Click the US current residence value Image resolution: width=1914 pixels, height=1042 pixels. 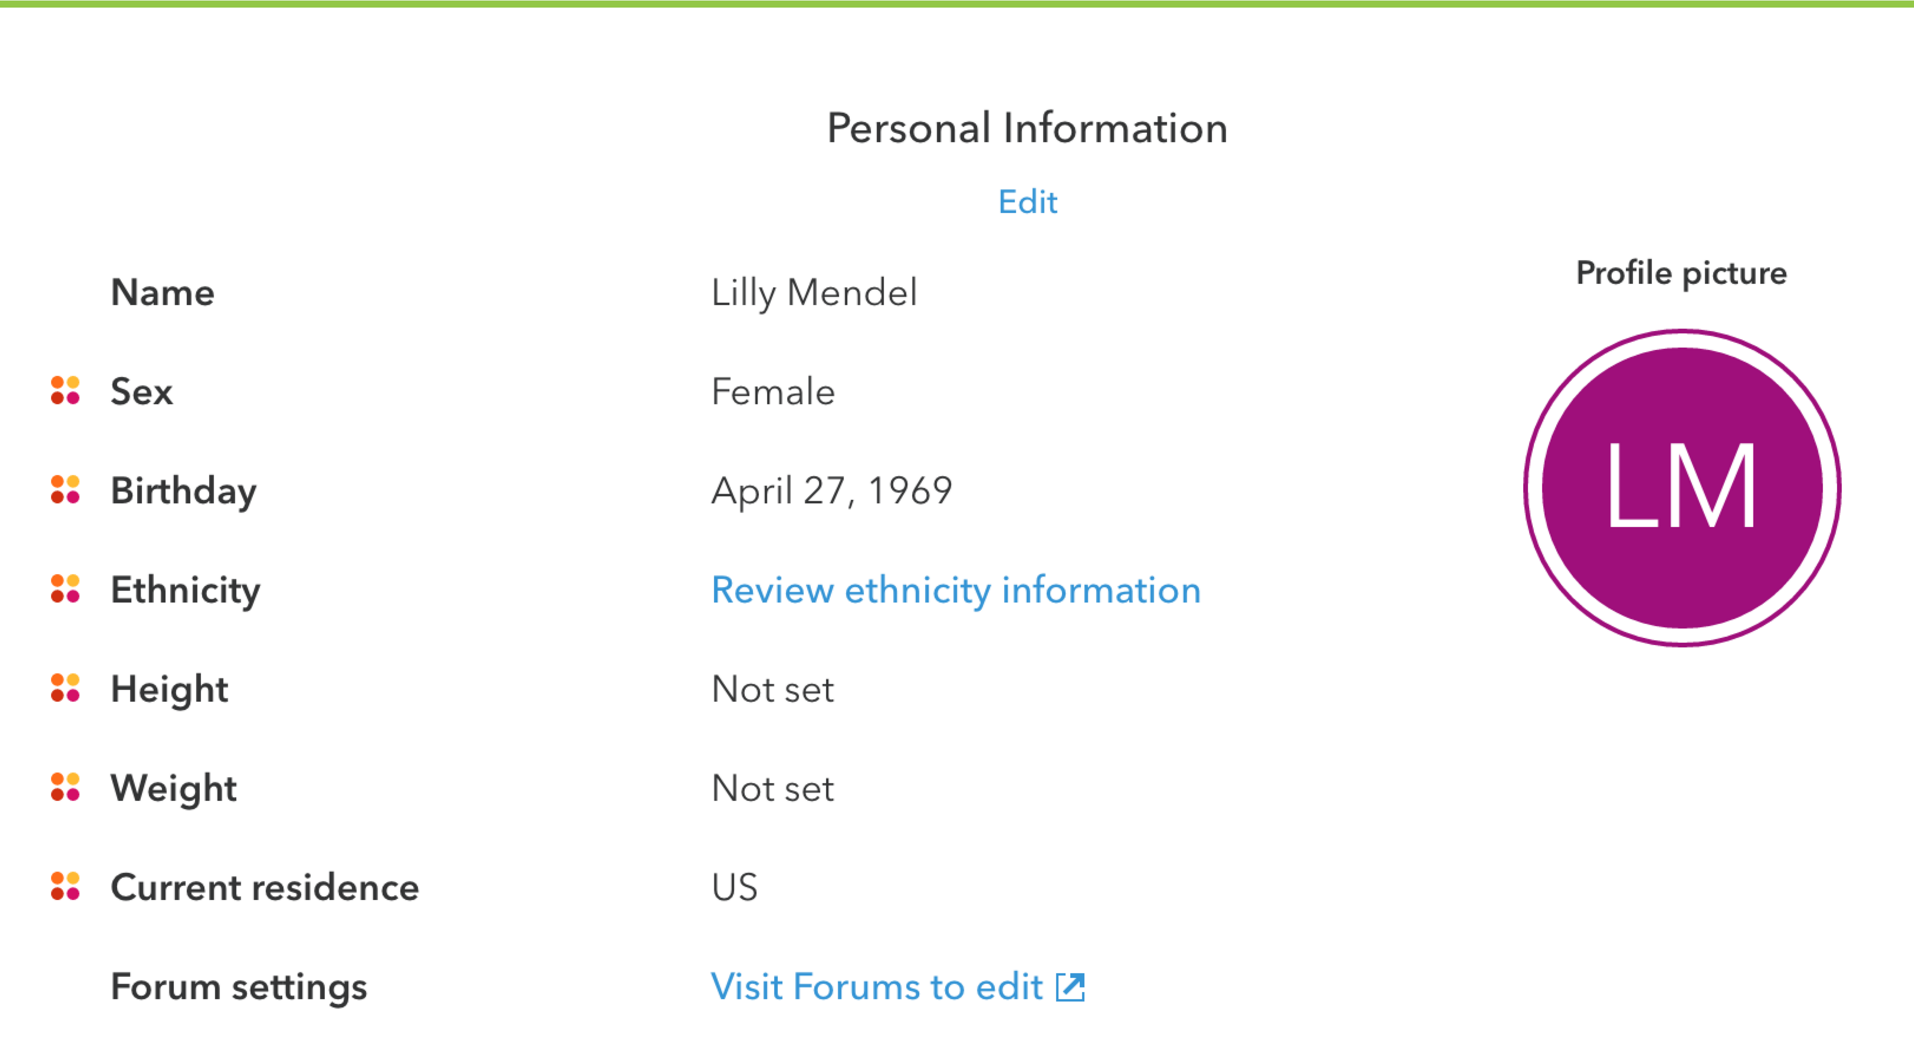pos(735,887)
